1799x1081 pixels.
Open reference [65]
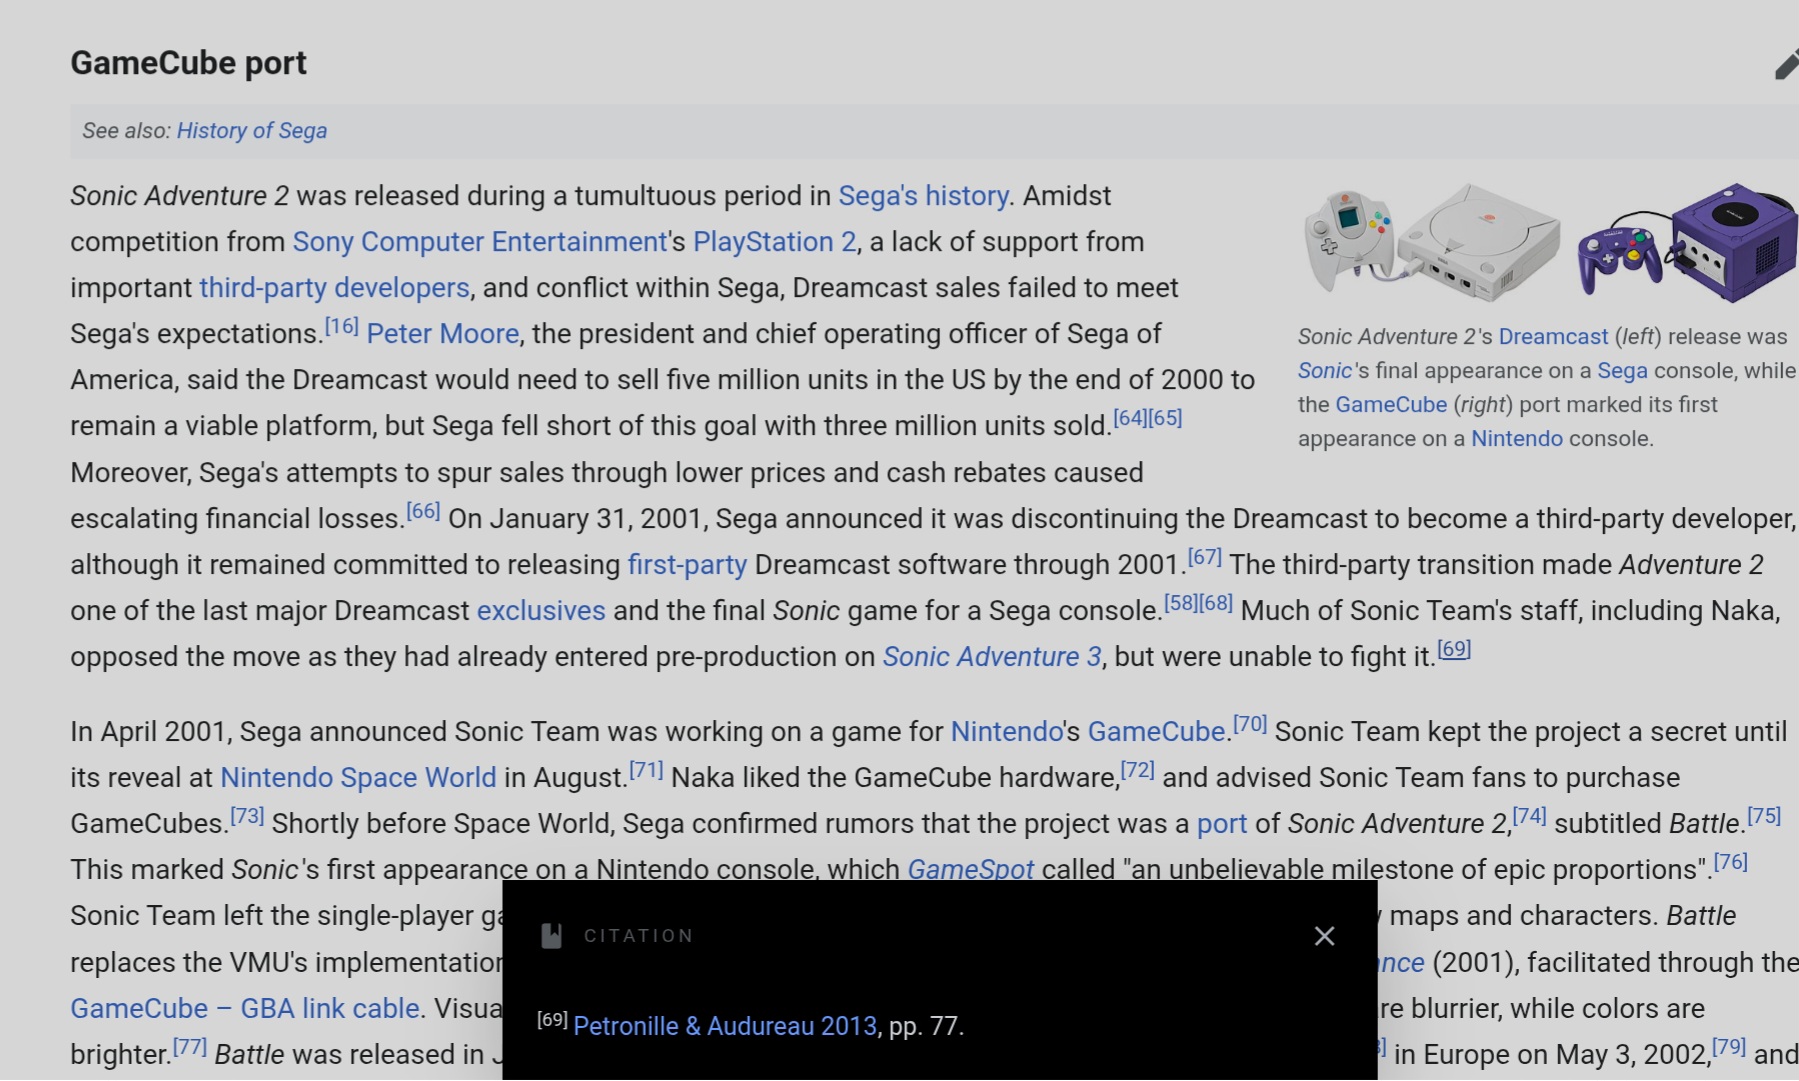point(1165,418)
